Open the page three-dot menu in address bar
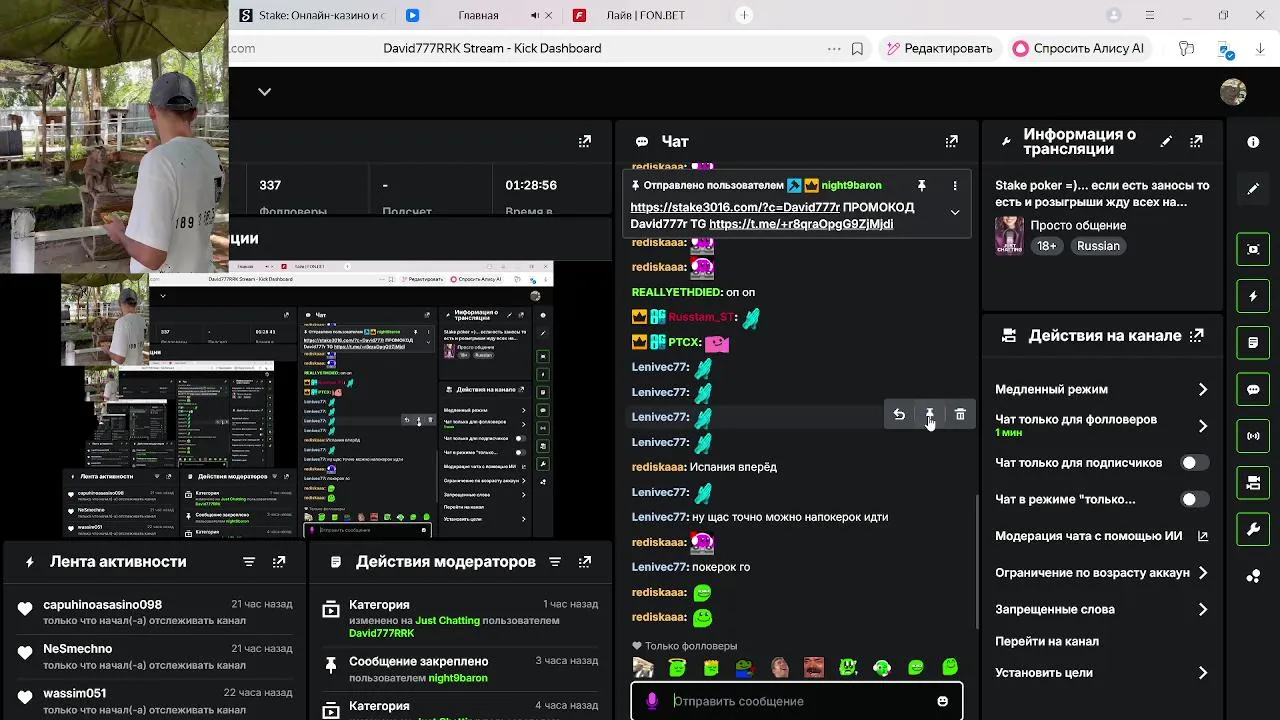Viewport: 1280px width, 720px height. (x=834, y=48)
